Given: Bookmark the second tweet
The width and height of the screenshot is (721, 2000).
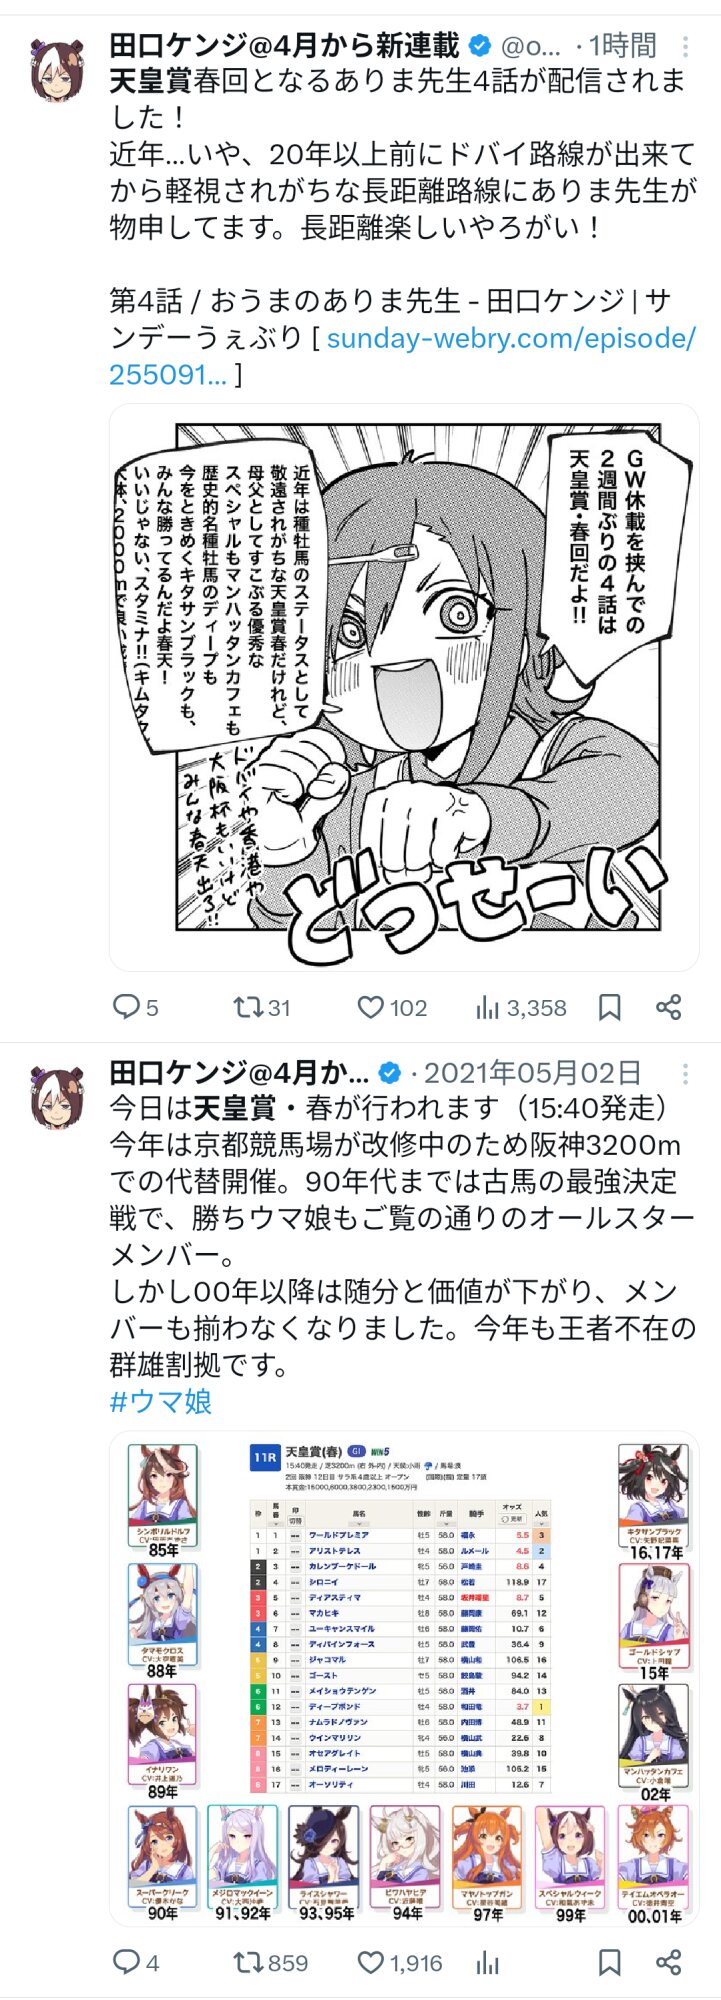Looking at the screenshot, I should click(609, 1963).
